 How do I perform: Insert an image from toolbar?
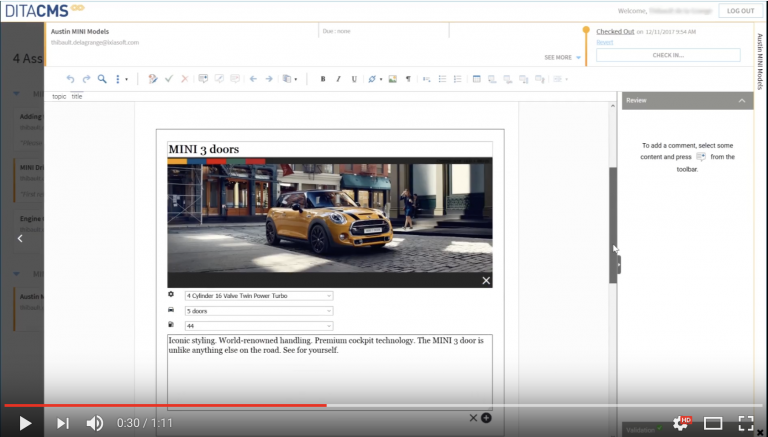(392, 79)
